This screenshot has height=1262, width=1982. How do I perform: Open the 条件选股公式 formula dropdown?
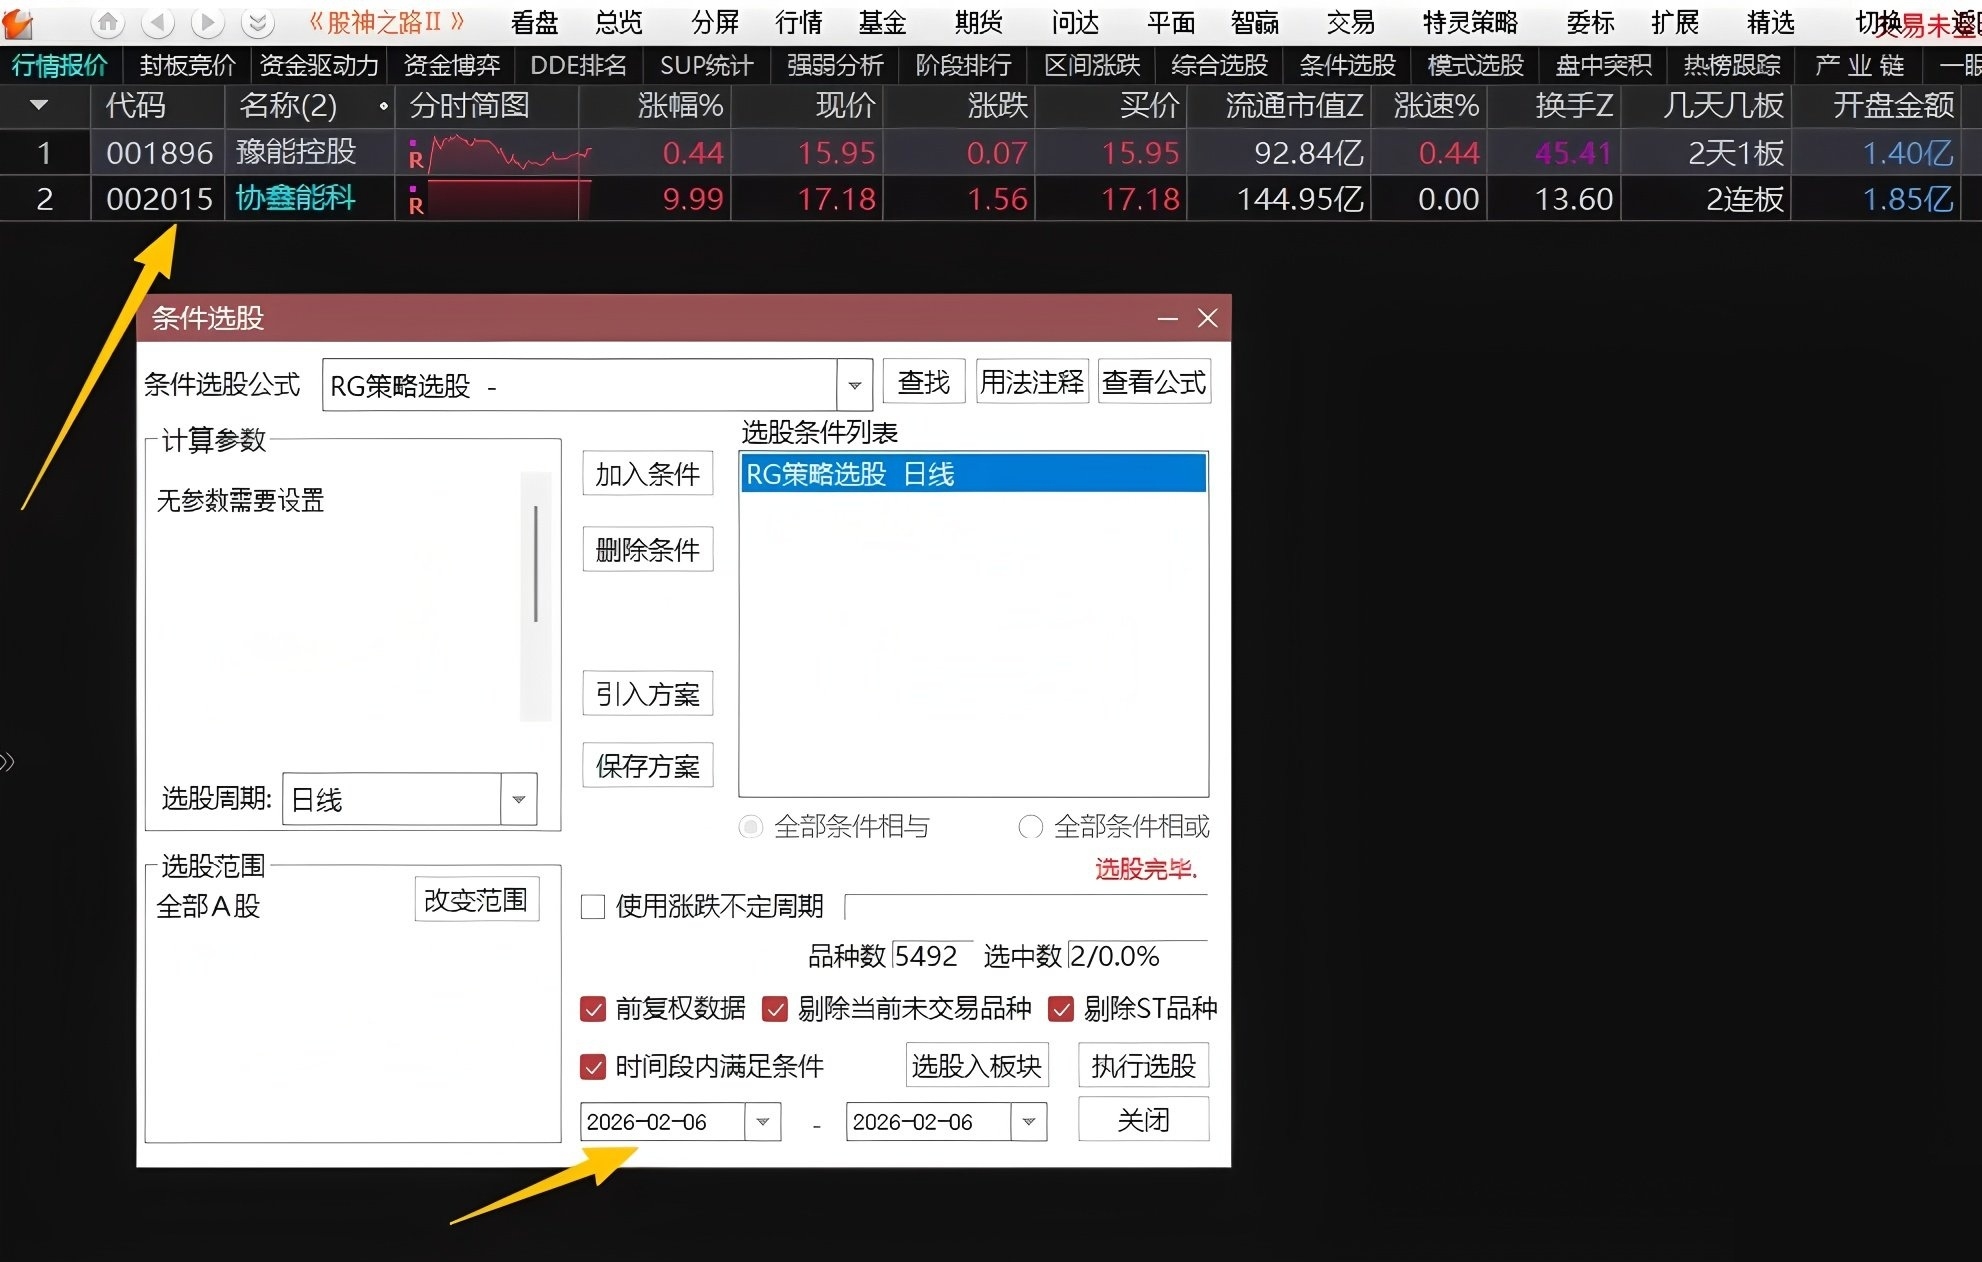pyautogui.click(x=854, y=385)
